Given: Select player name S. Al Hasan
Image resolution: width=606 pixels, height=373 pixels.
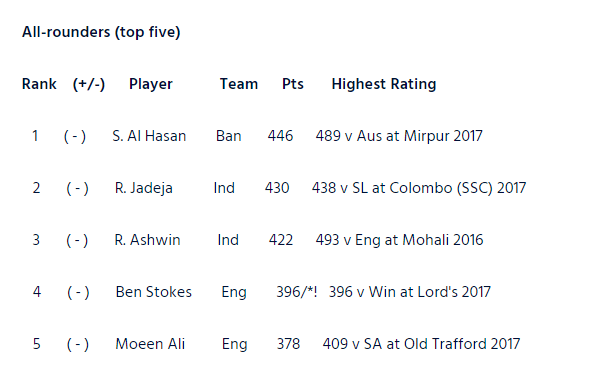Looking at the screenshot, I should click(149, 136).
